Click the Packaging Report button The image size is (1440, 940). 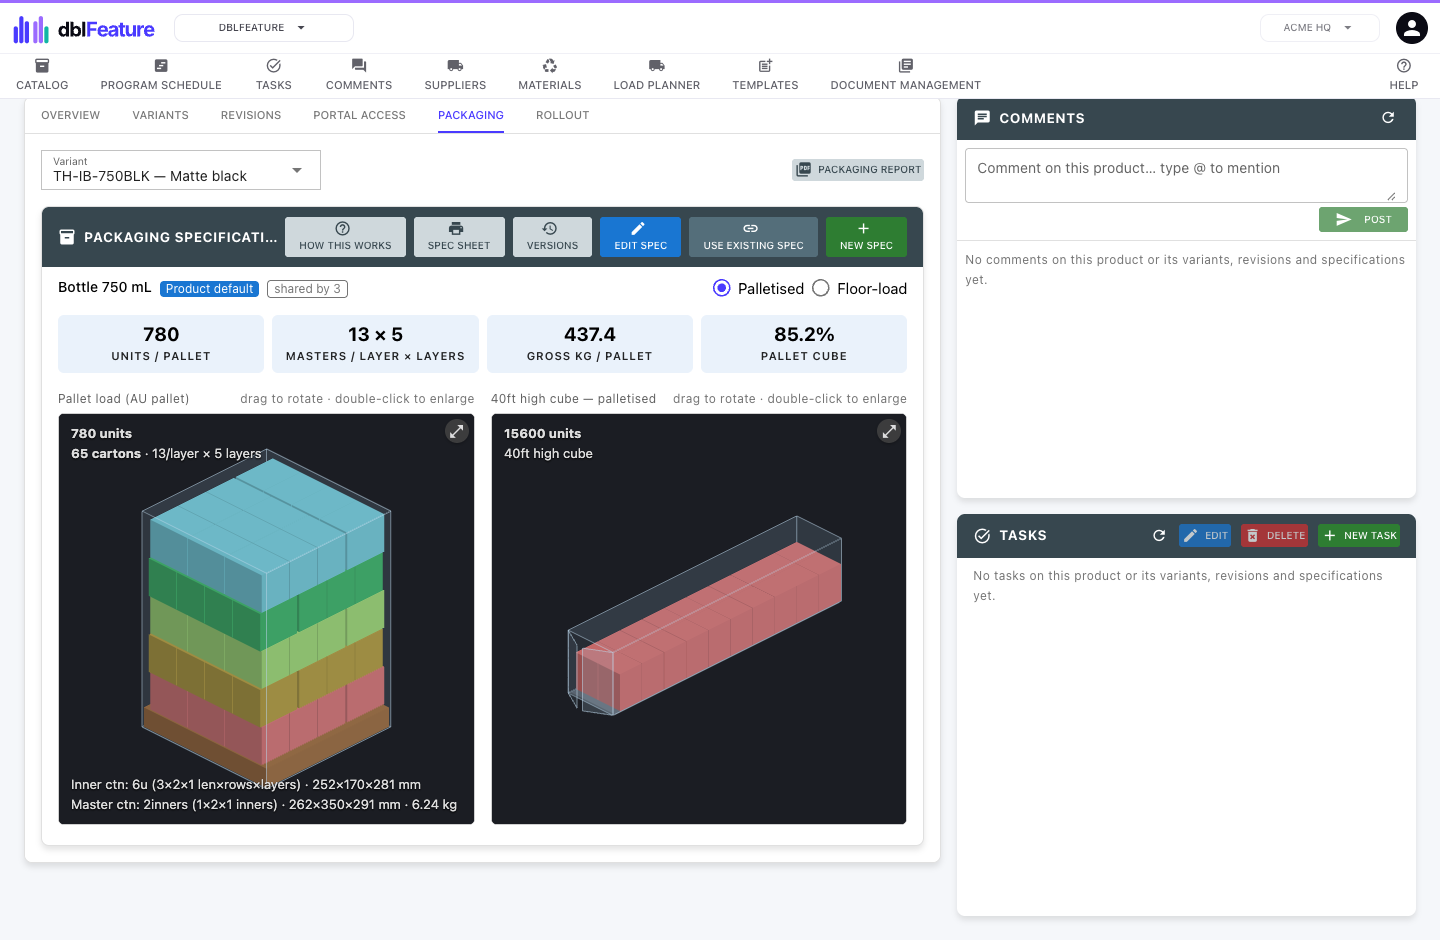pyautogui.click(x=858, y=170)
